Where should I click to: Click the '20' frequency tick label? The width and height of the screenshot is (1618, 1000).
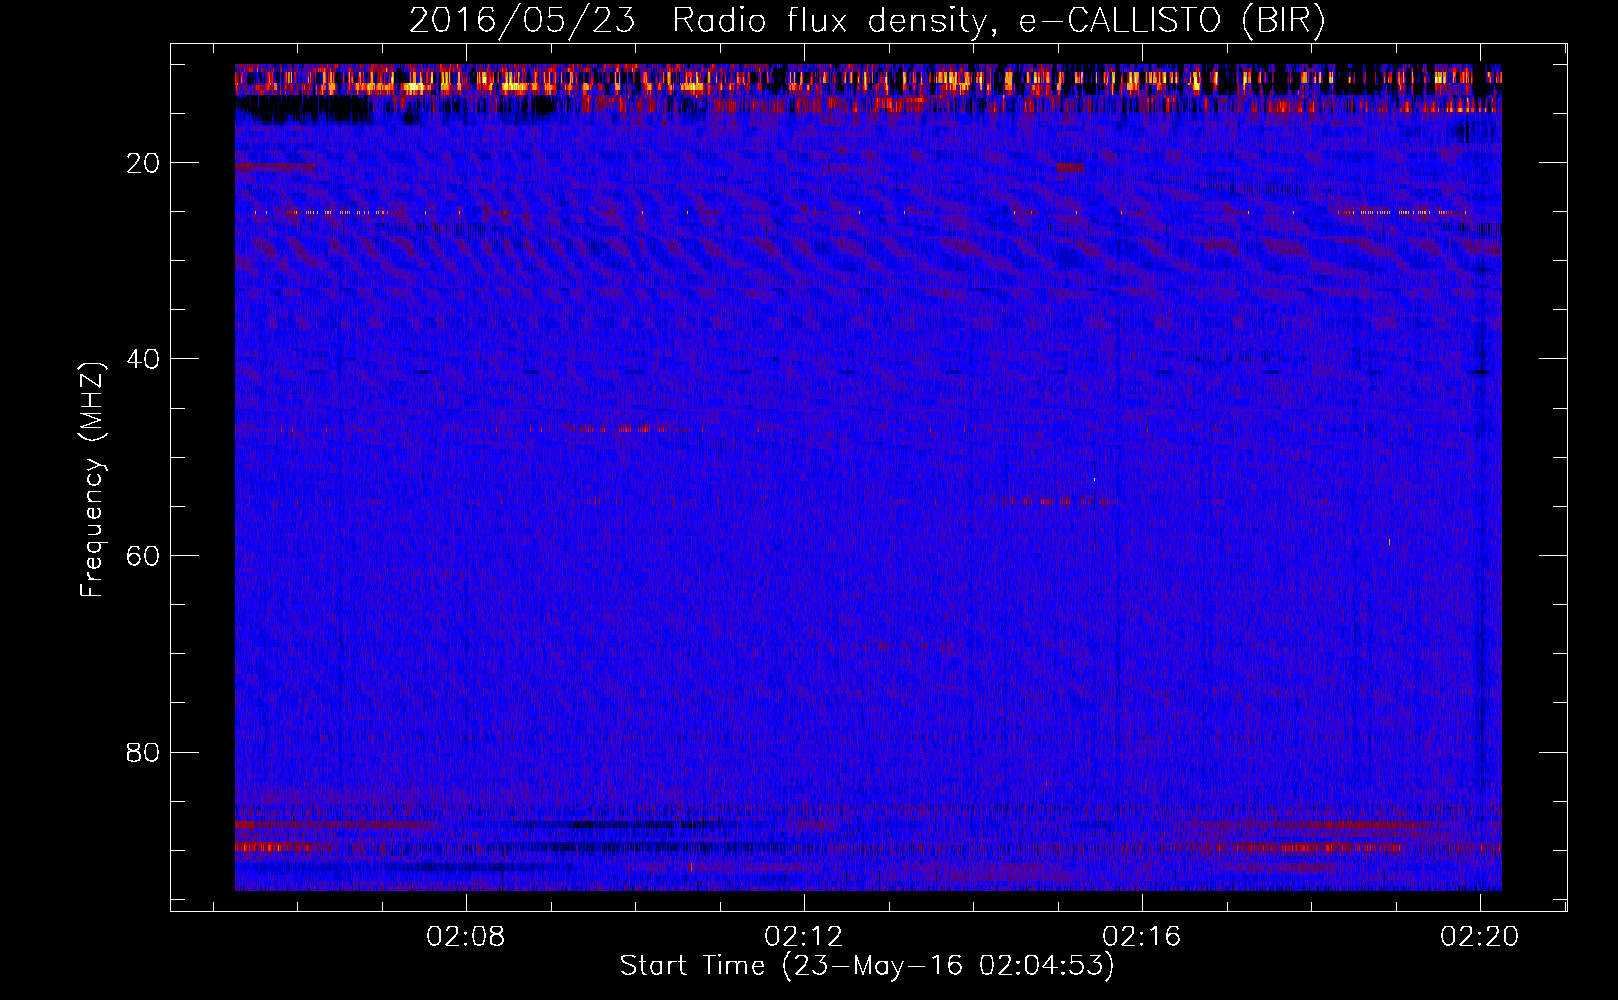[x=143, y=163]
